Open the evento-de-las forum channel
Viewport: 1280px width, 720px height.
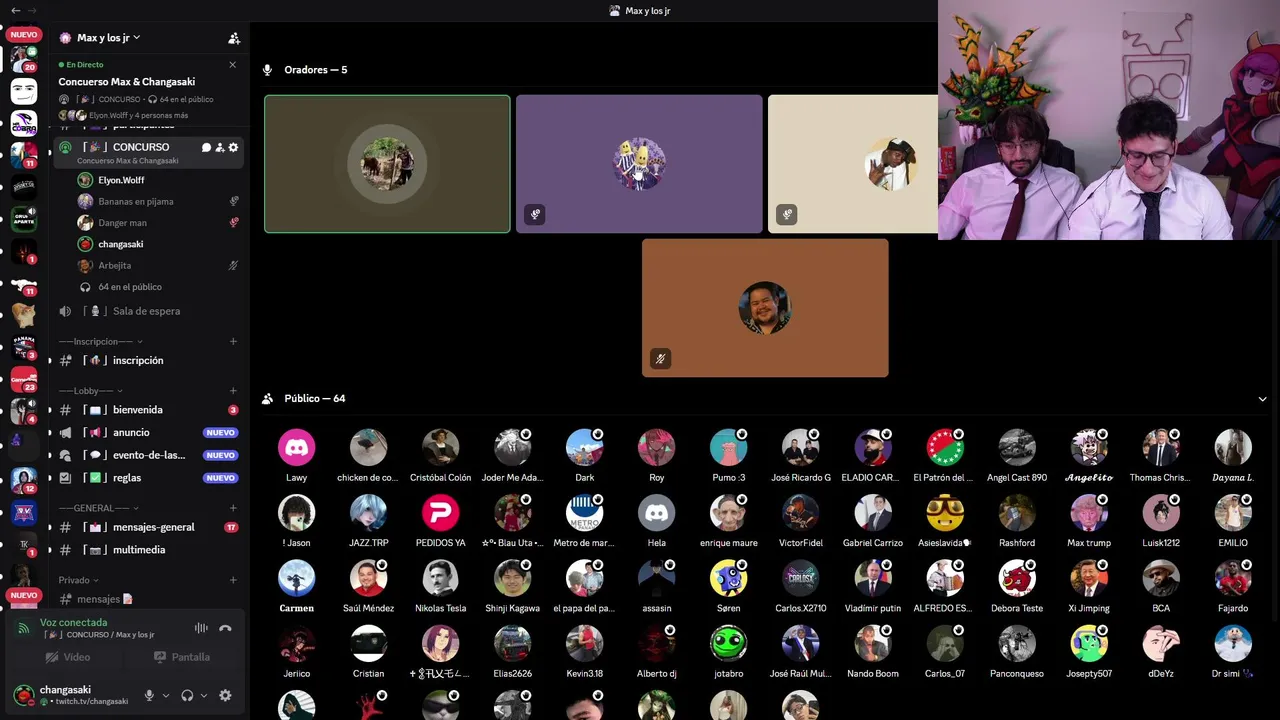pos(148,455)
